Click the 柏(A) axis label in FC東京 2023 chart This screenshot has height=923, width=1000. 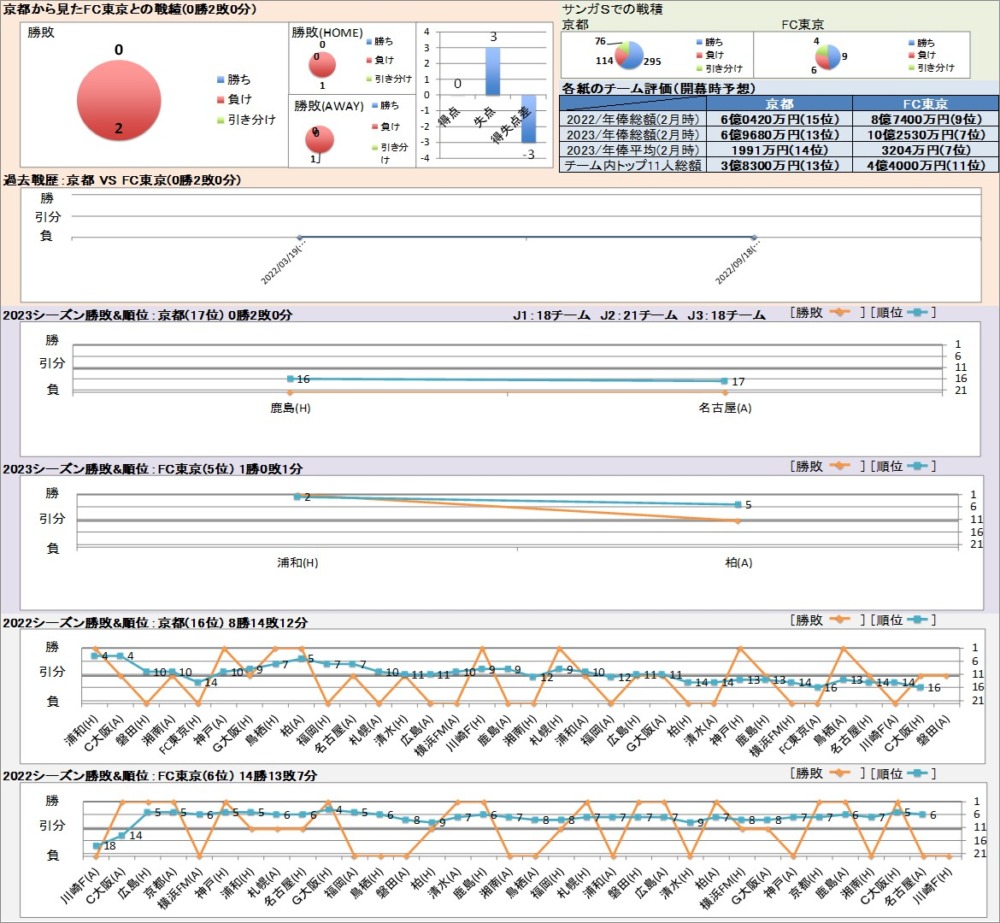[739, 562]
